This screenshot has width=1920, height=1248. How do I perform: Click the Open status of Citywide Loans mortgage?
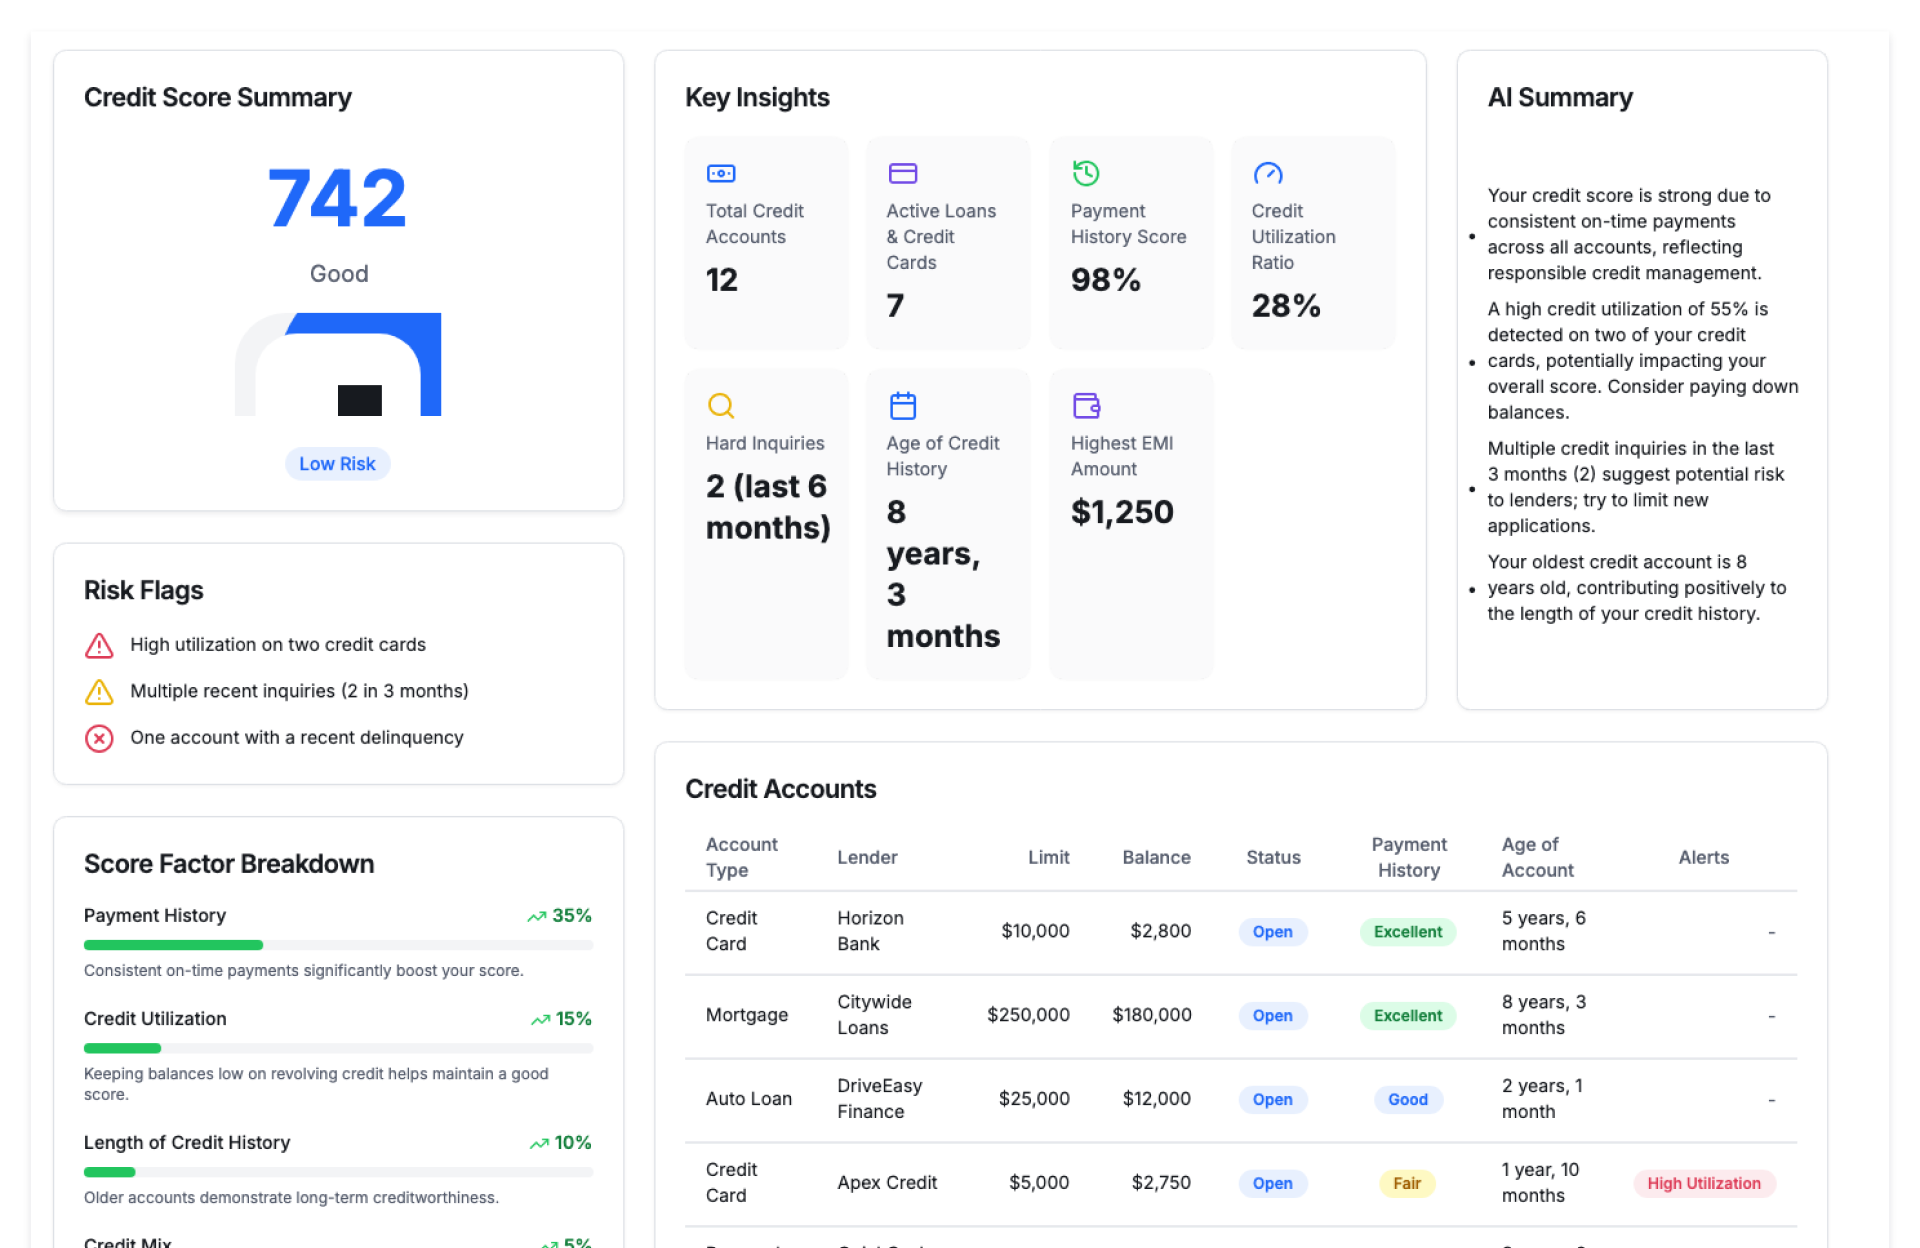(1272, 1015)
